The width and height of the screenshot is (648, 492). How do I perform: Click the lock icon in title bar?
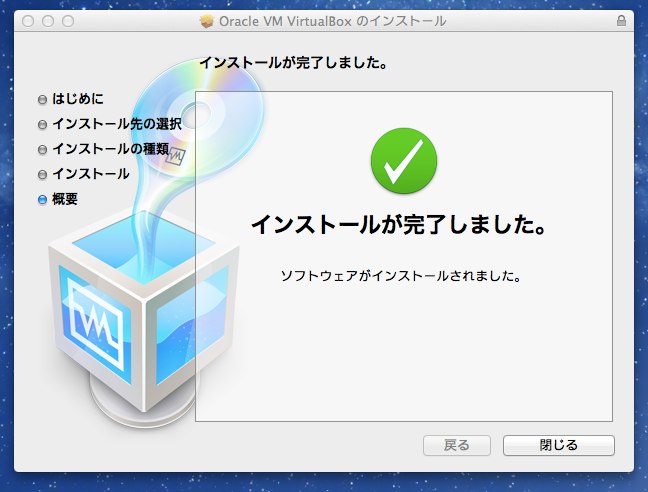[x=621, y=21]
